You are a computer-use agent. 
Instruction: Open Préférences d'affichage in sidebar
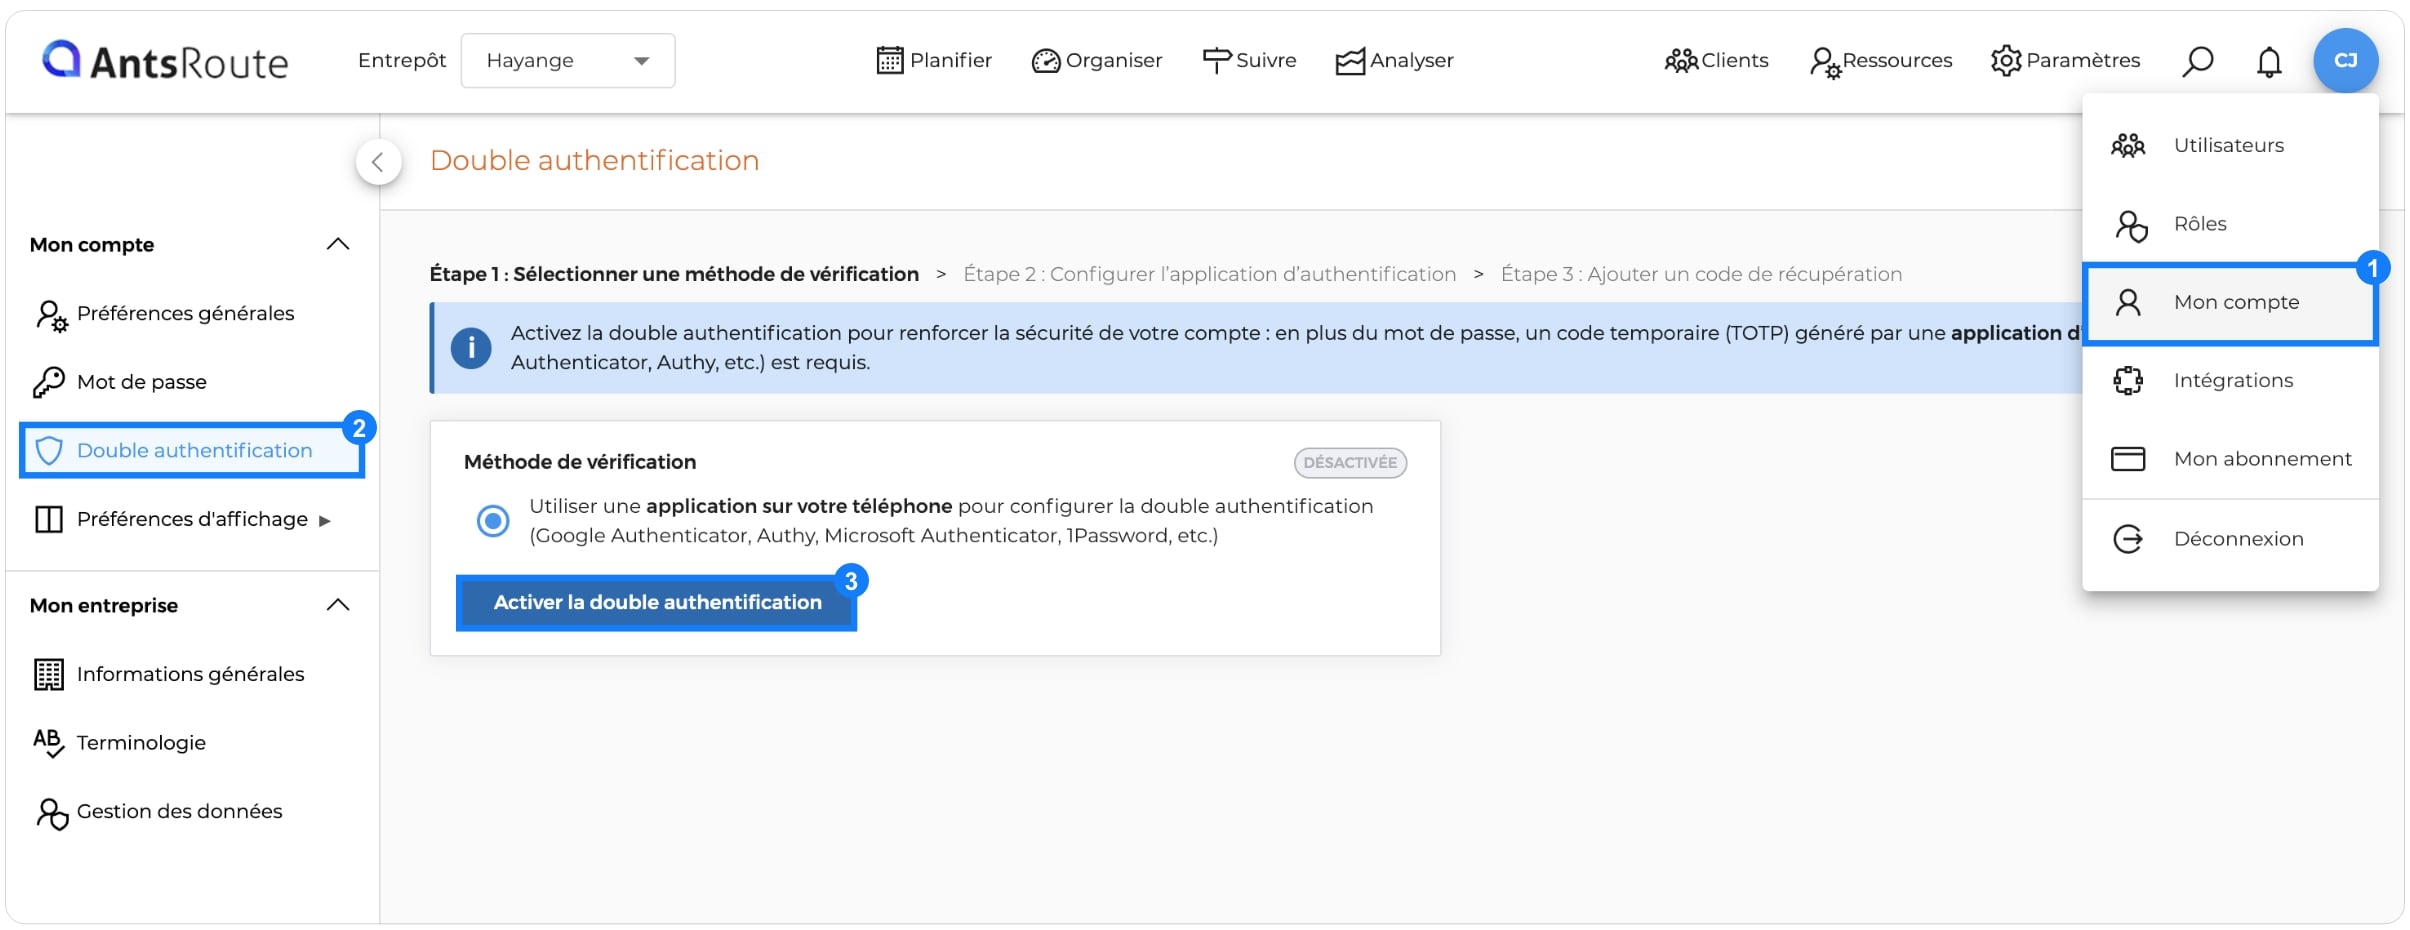coord(190,519)
